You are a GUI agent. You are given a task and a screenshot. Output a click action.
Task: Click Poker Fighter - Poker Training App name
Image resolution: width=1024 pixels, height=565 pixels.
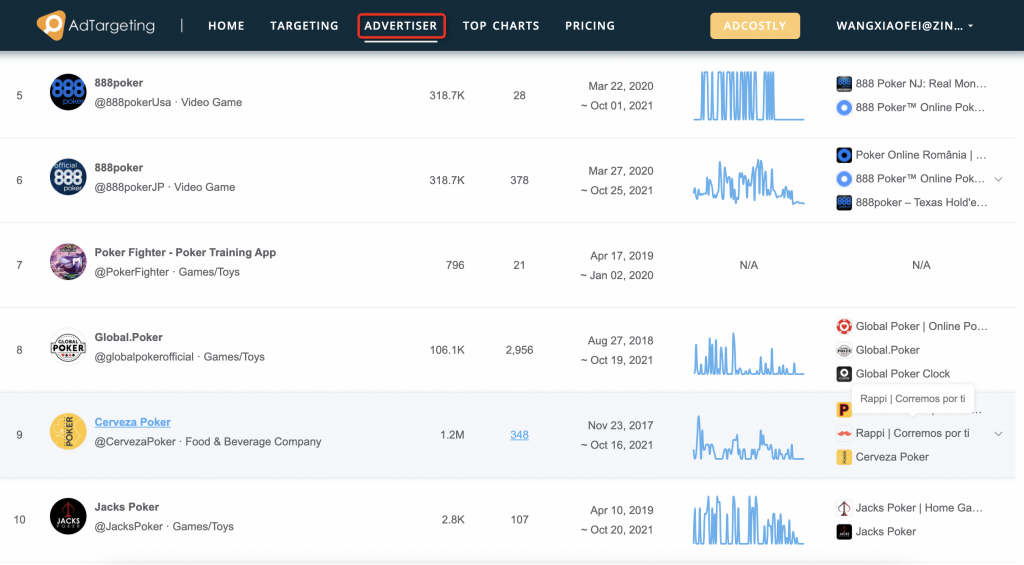pyautogui.click(x=185, y=252)
